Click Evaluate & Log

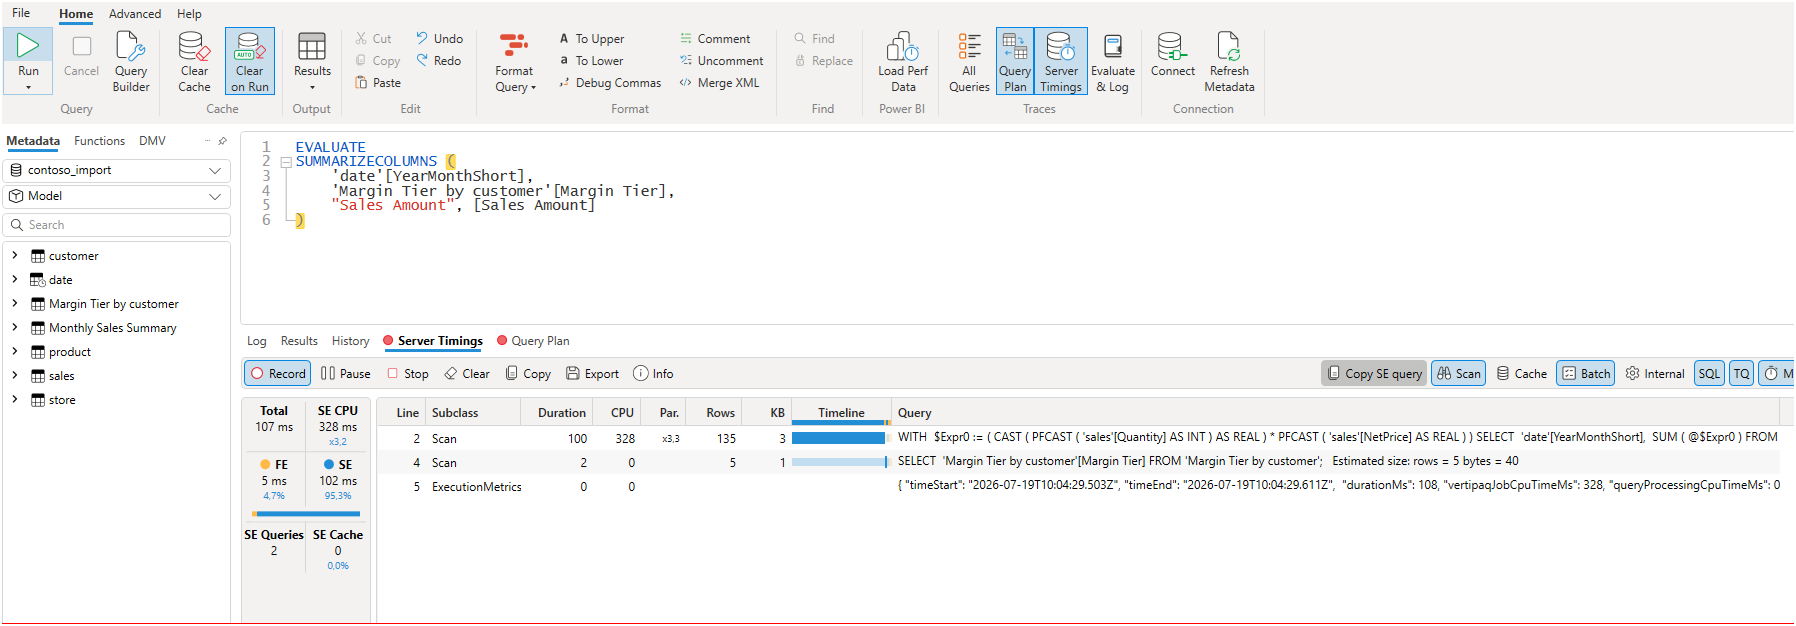[1113, 61]
